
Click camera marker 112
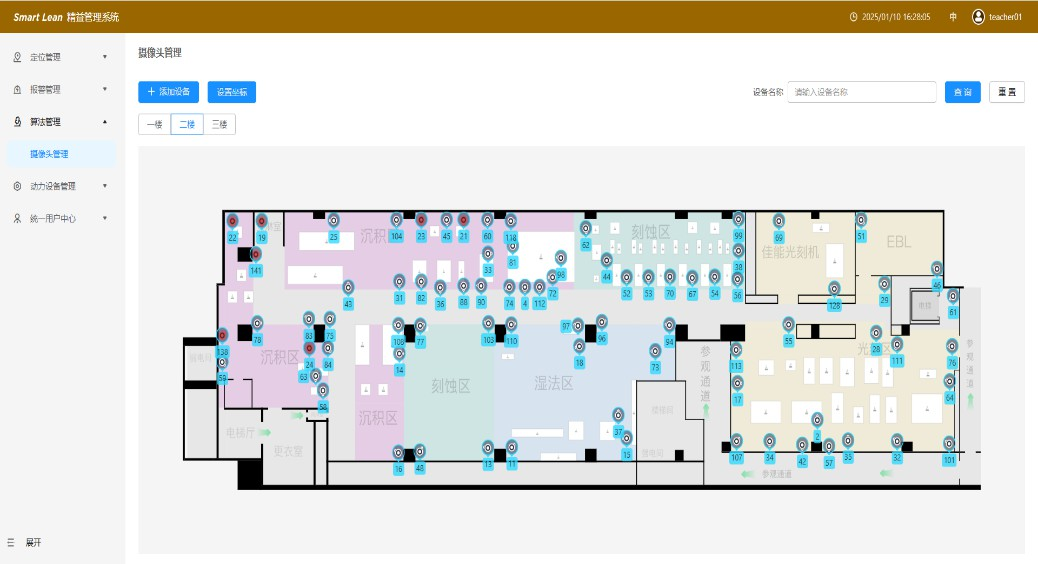coord(540,288)
